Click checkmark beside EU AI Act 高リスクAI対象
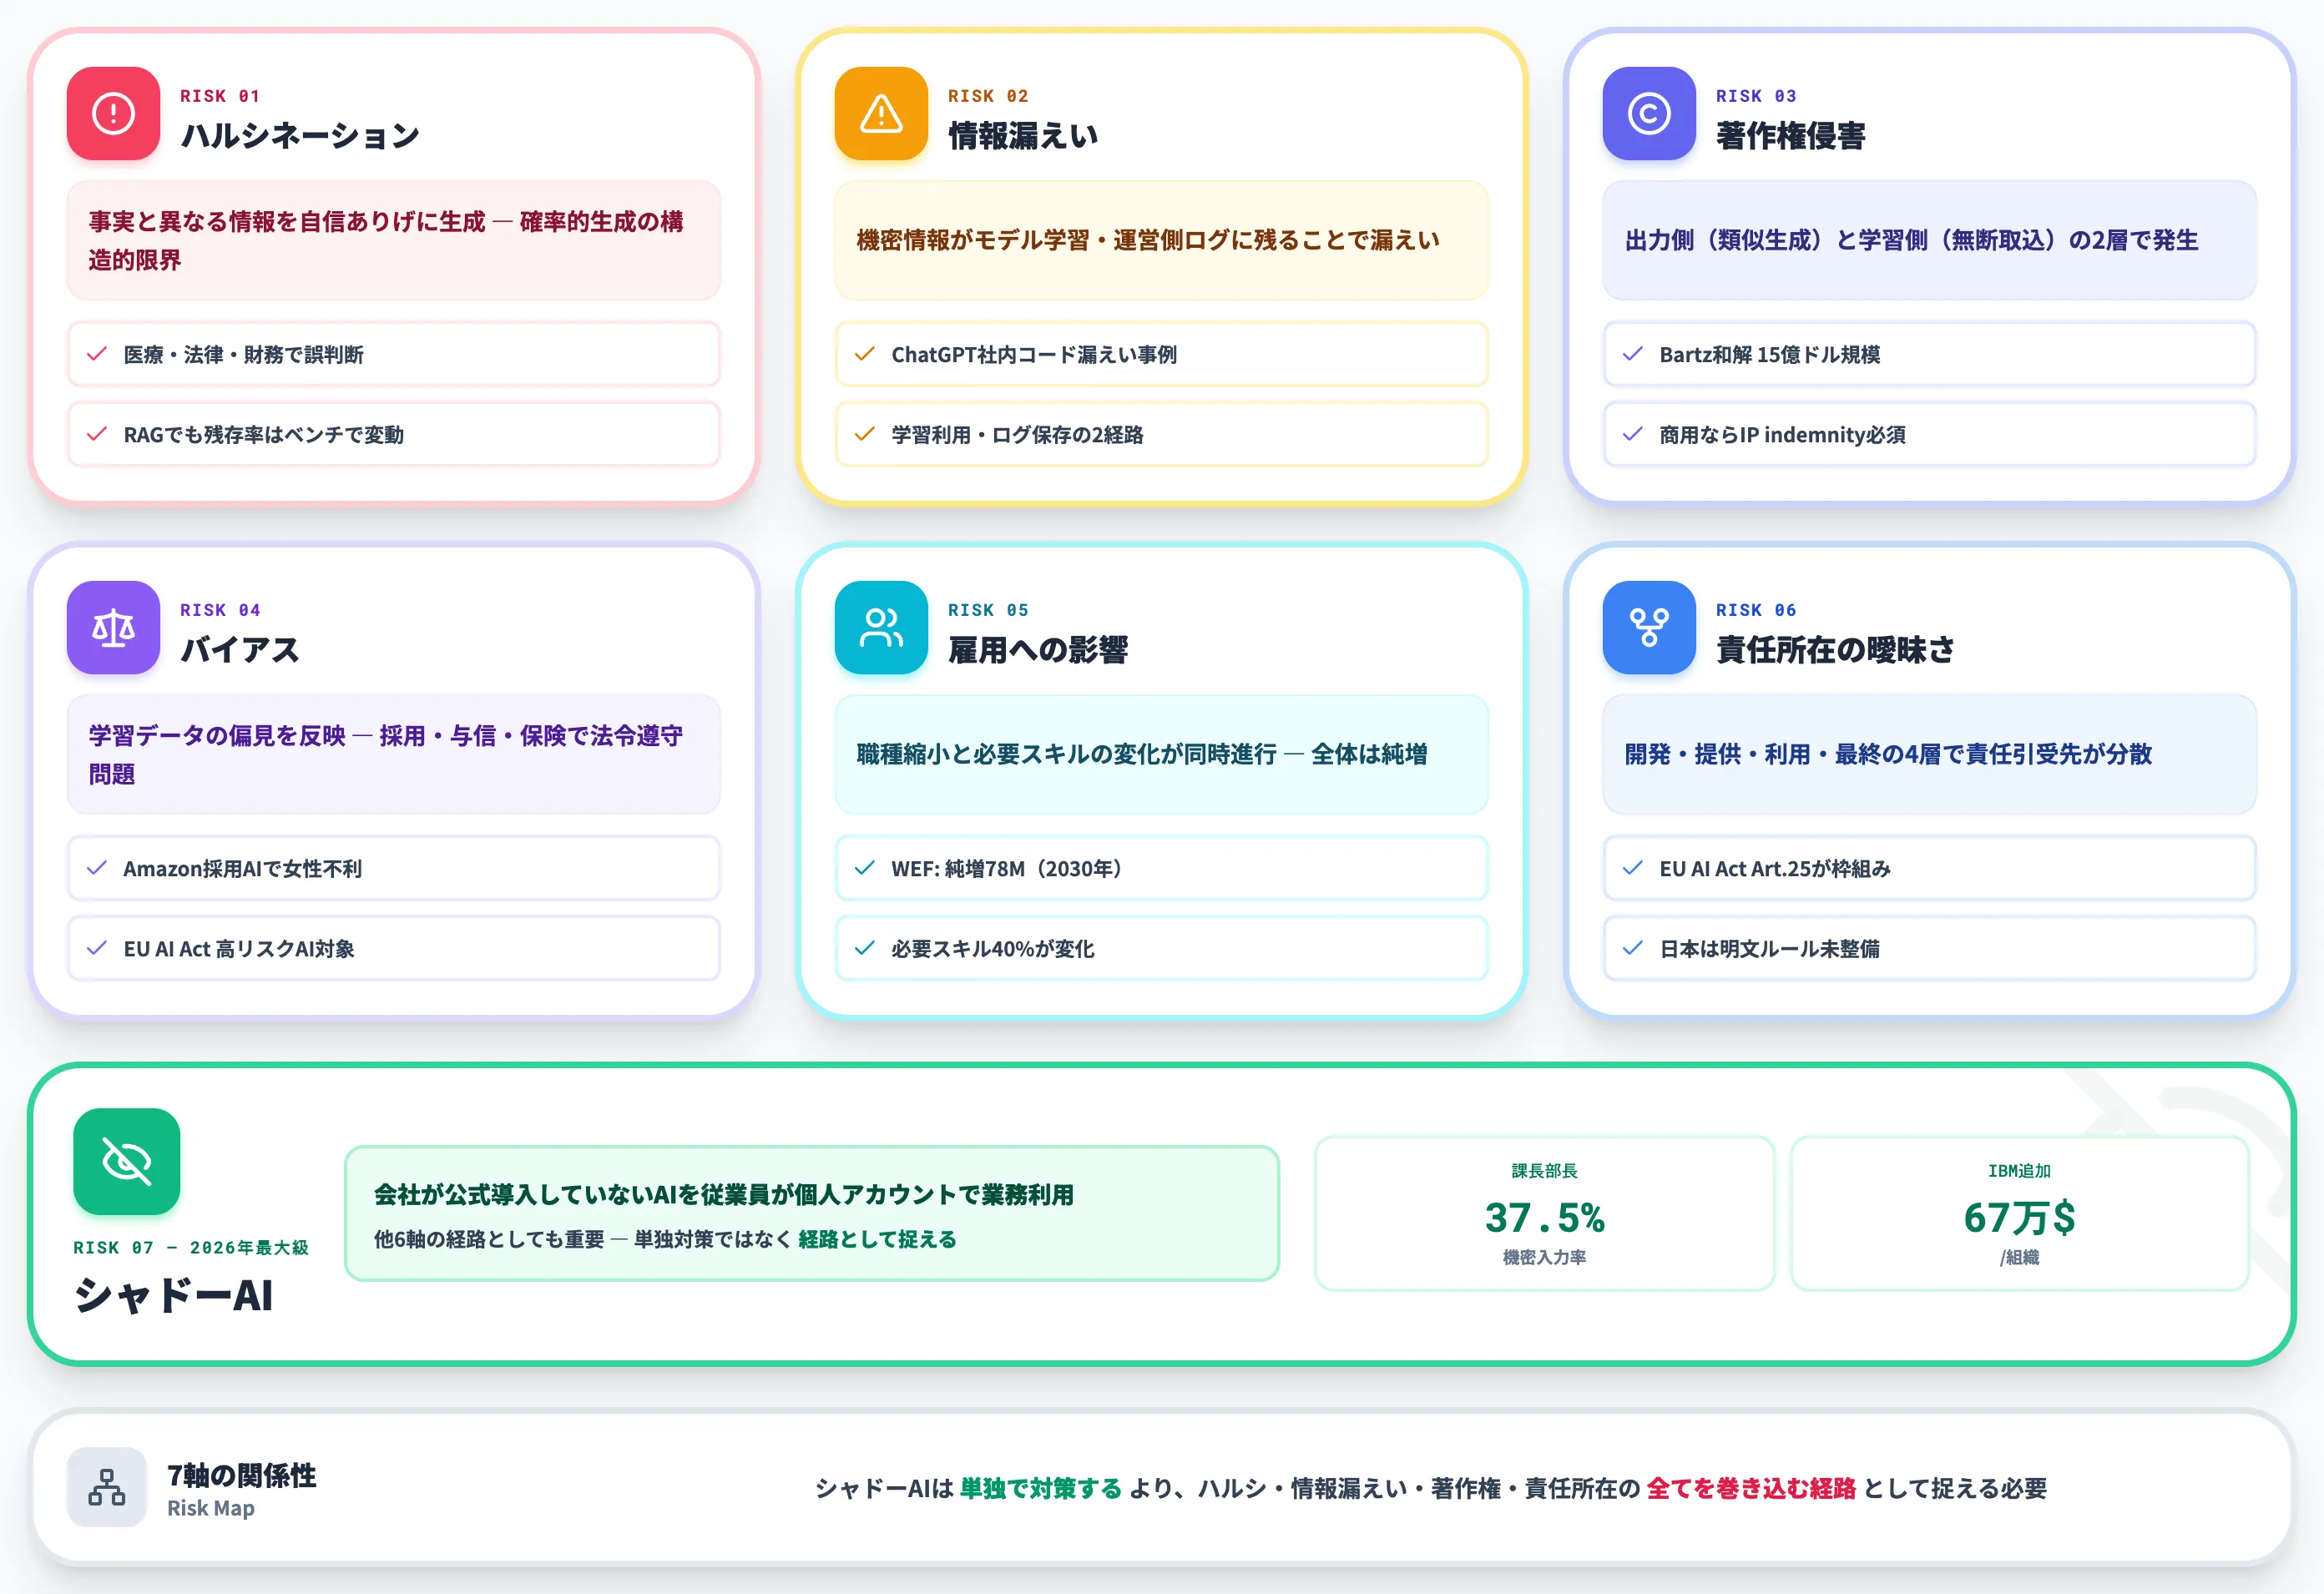The image size is (2324, 1594). (97, 948)
